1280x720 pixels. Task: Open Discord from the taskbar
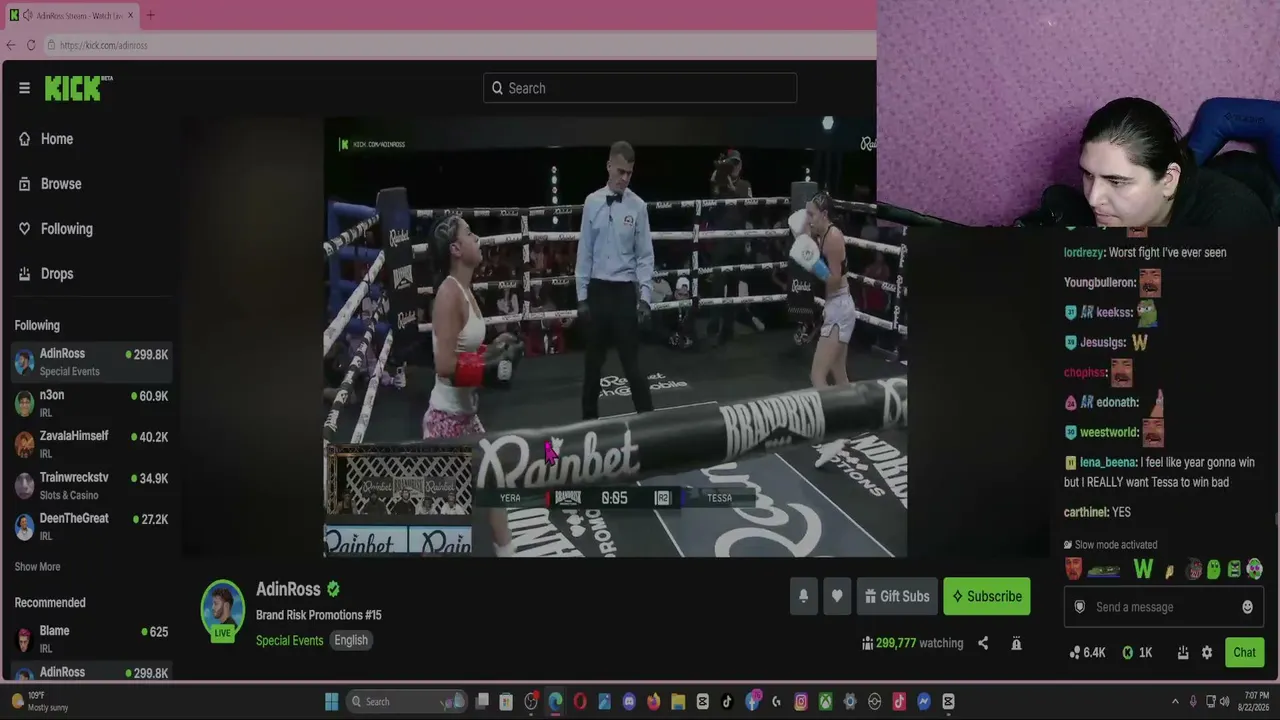point(629,701)
